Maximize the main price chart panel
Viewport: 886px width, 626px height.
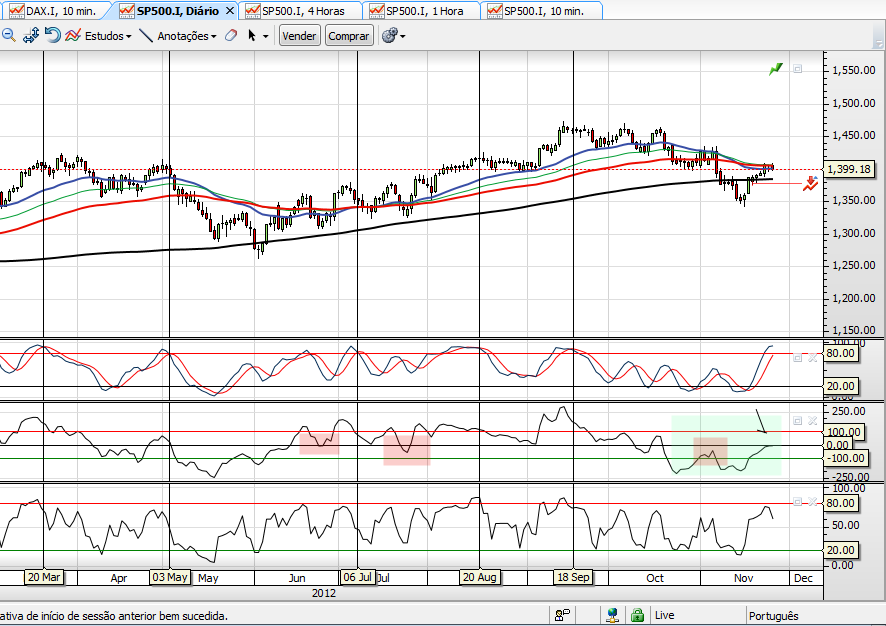[x=797, y=69]
